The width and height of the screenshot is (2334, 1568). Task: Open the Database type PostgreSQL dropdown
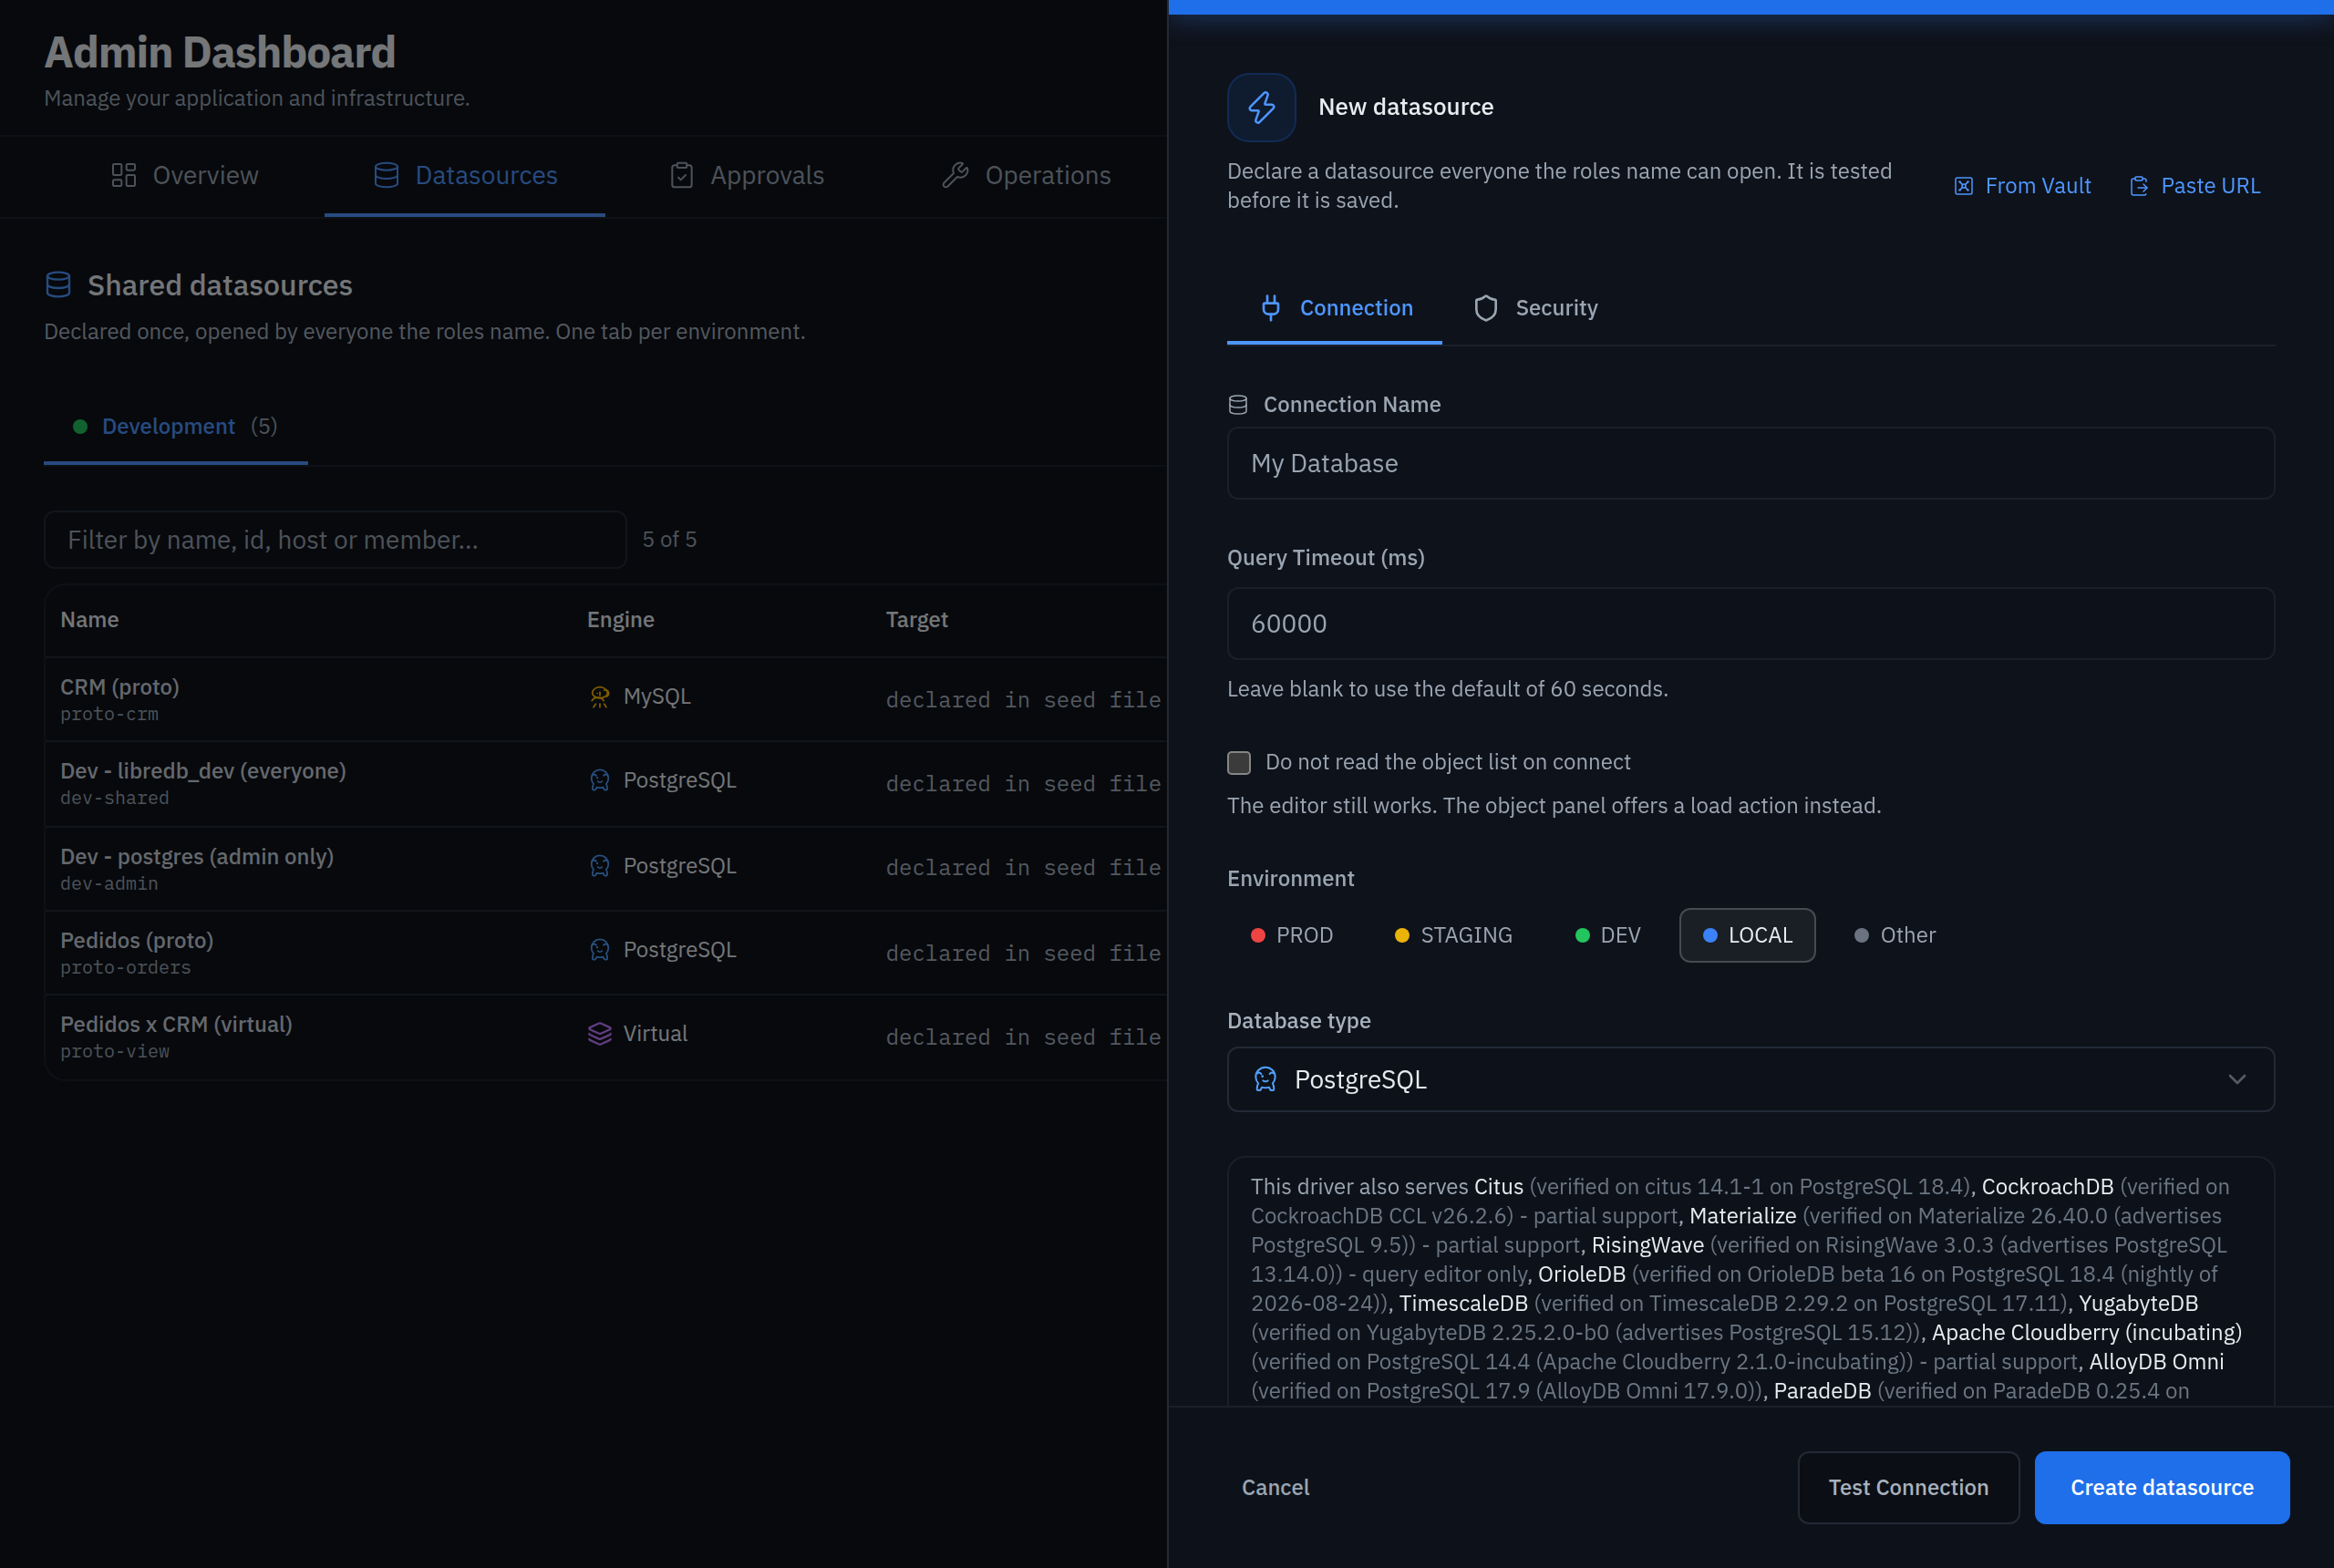pos(1750,1080)
